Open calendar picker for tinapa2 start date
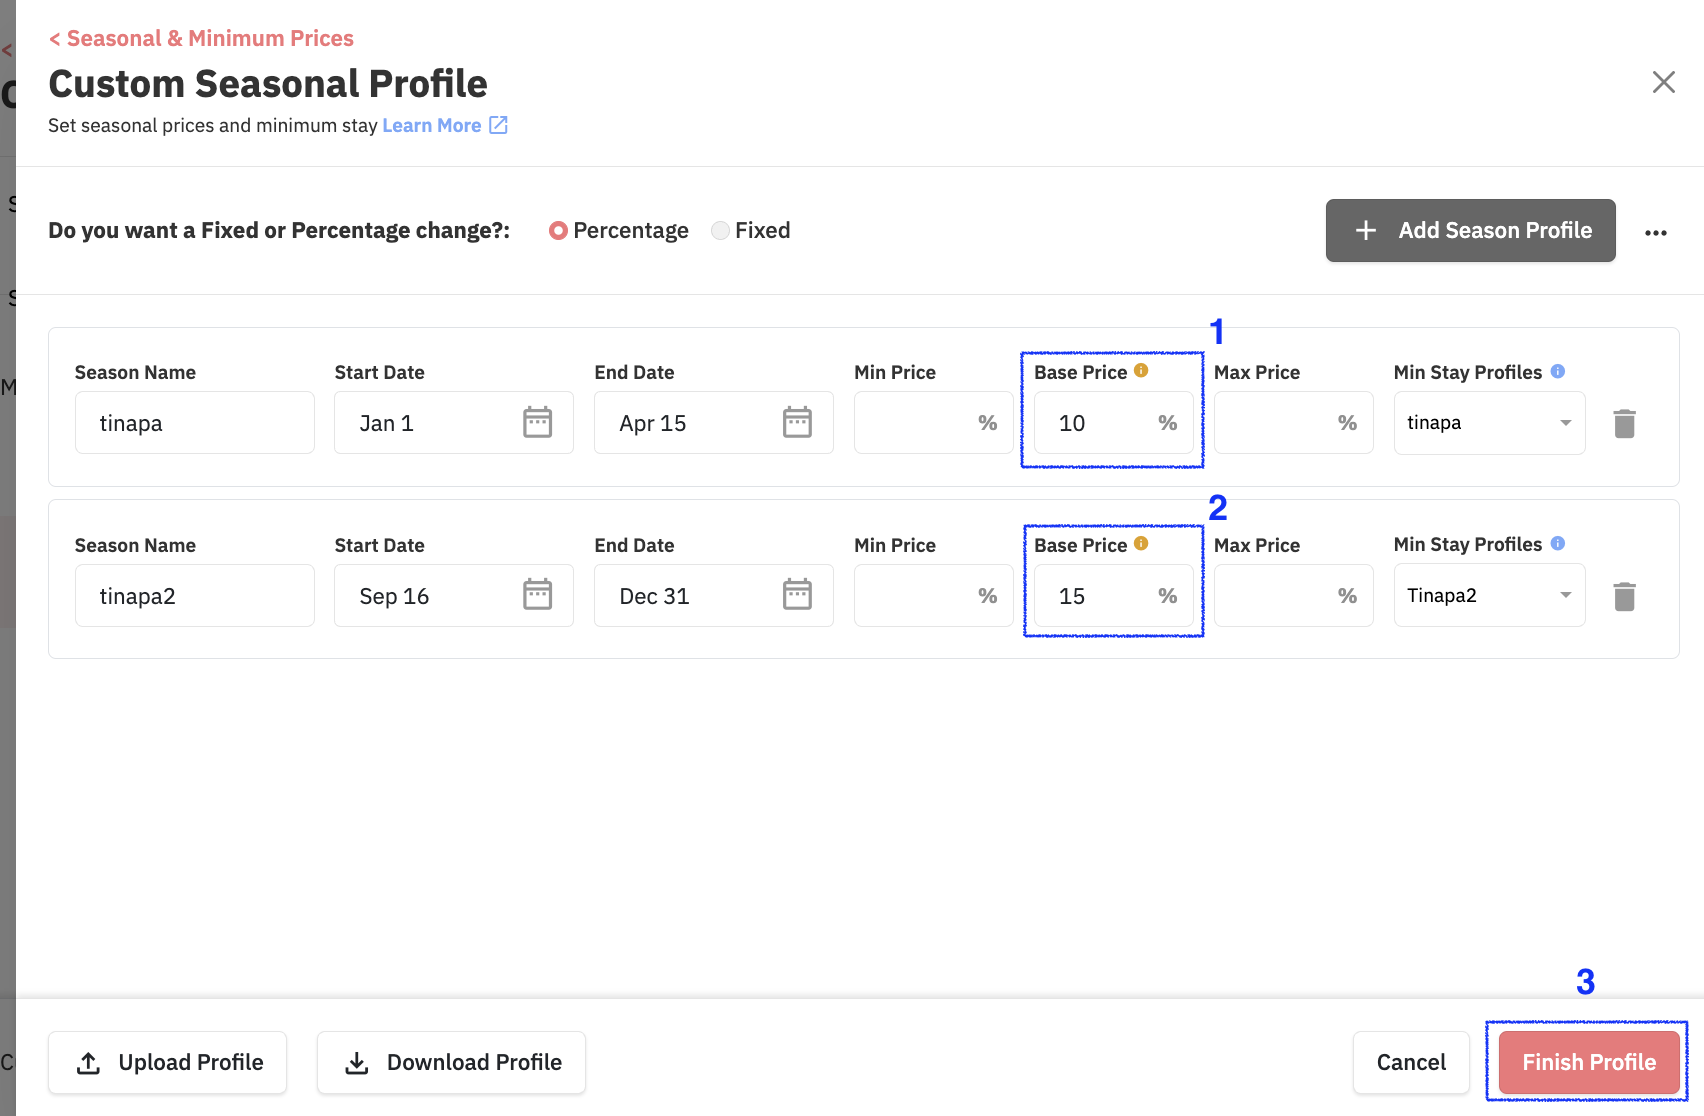Image resolution: width=1704 pixels, height=1116 pixels. [538, 595]
